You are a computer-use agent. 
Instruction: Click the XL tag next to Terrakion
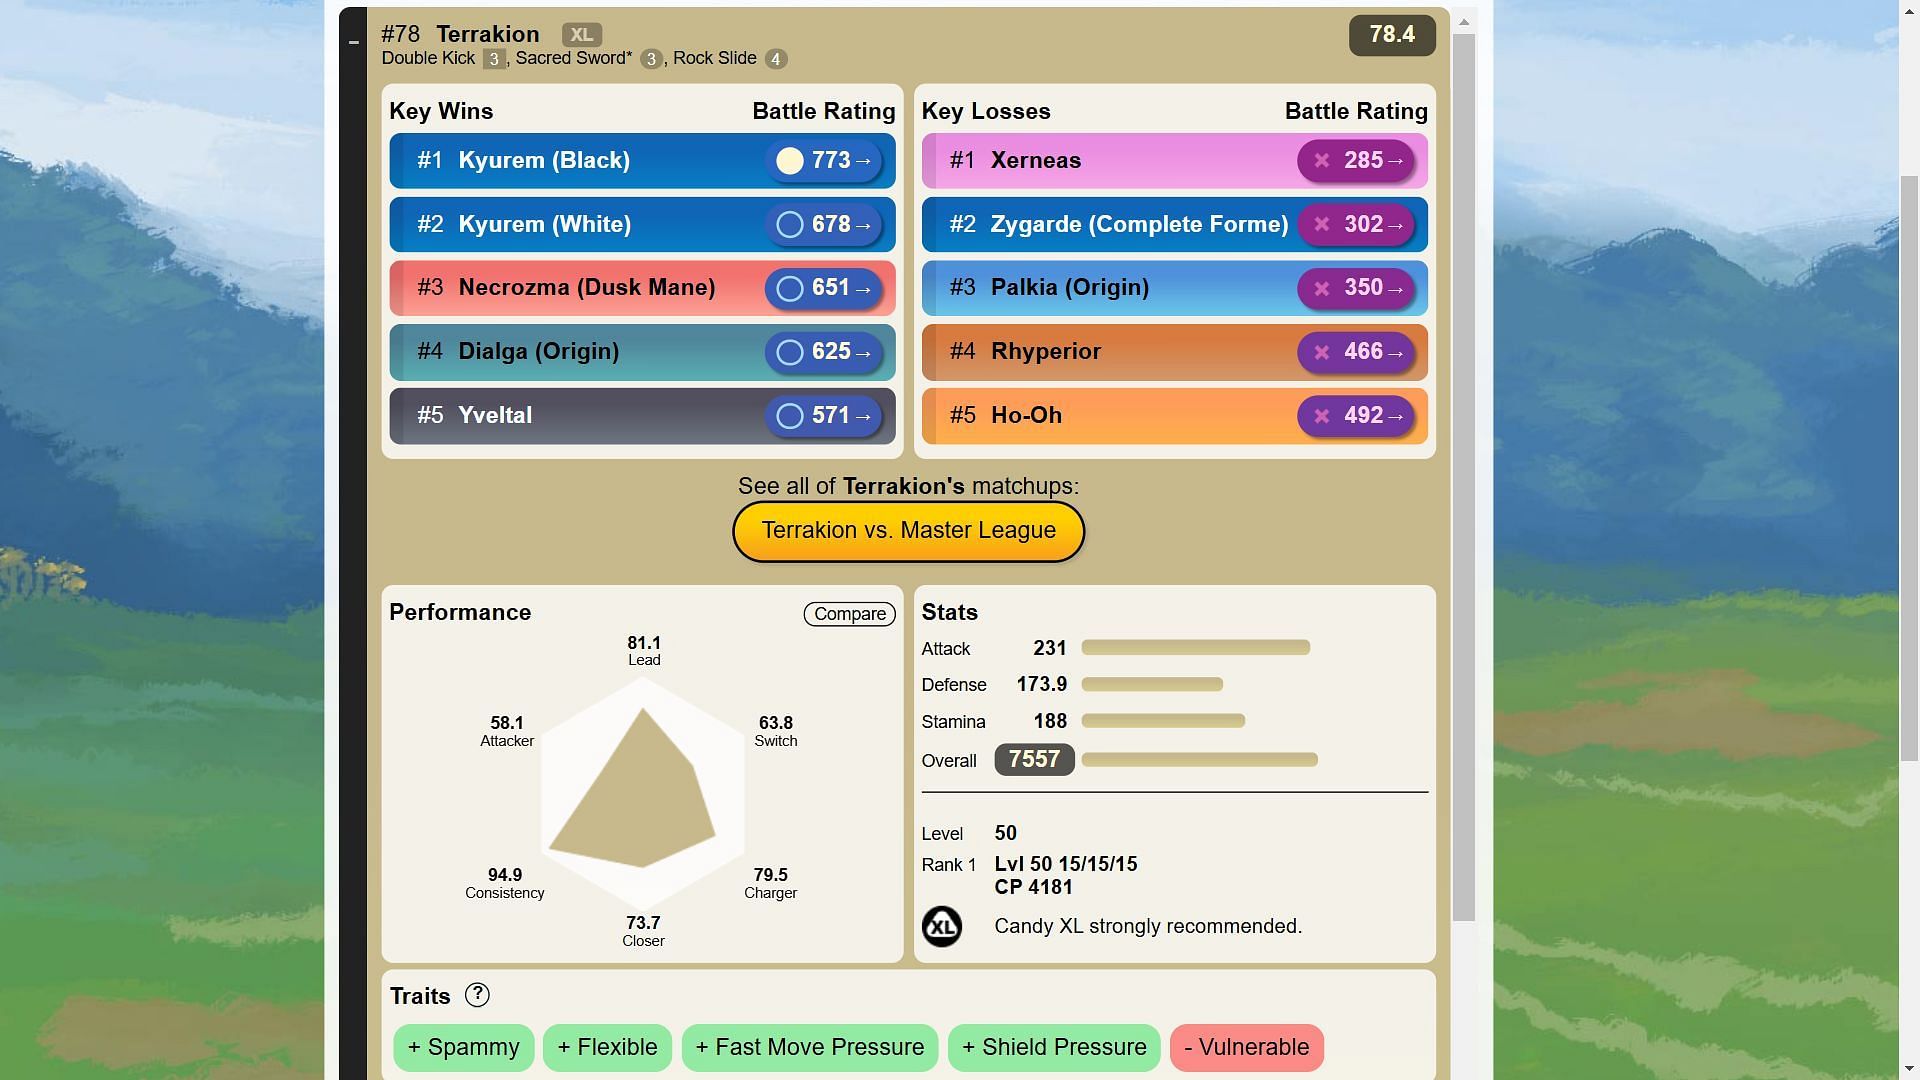[x=581, y=35]
